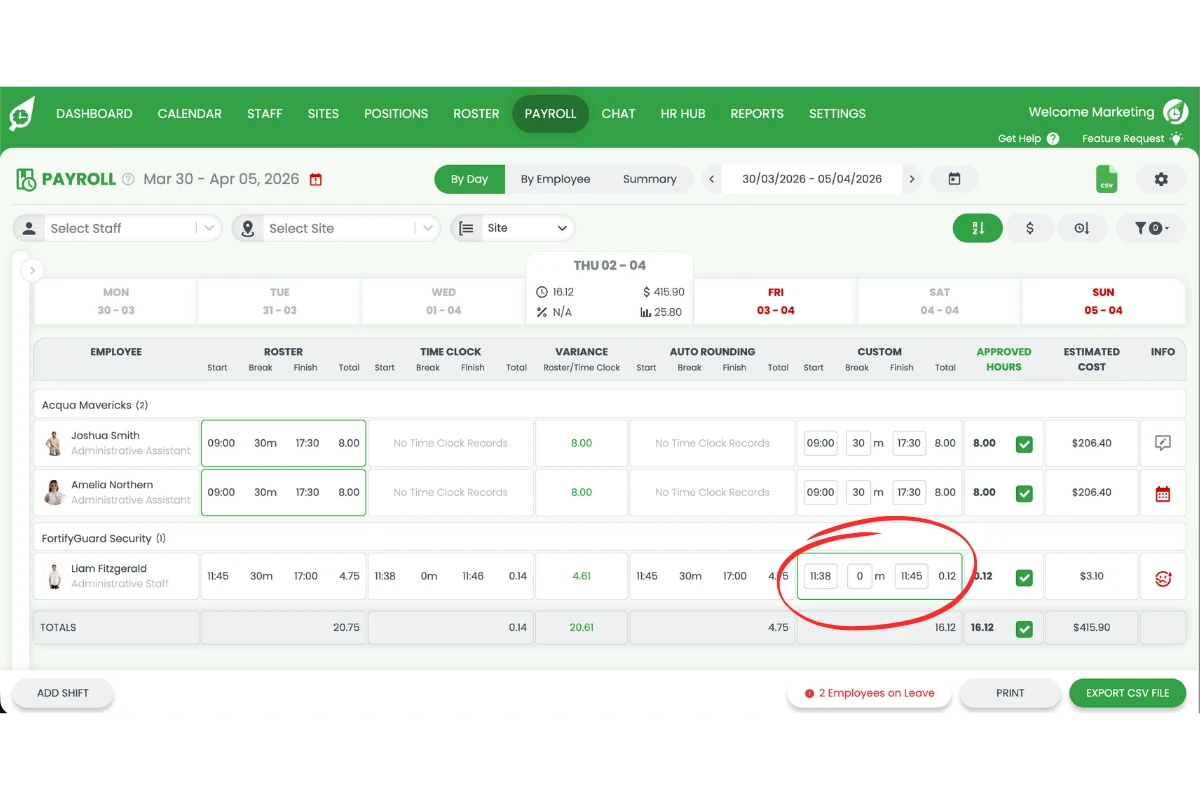Image resolution: width=1200 pixels, height=800 pixels.
Task: Switch to By Employee view
Action: point(555,179)
